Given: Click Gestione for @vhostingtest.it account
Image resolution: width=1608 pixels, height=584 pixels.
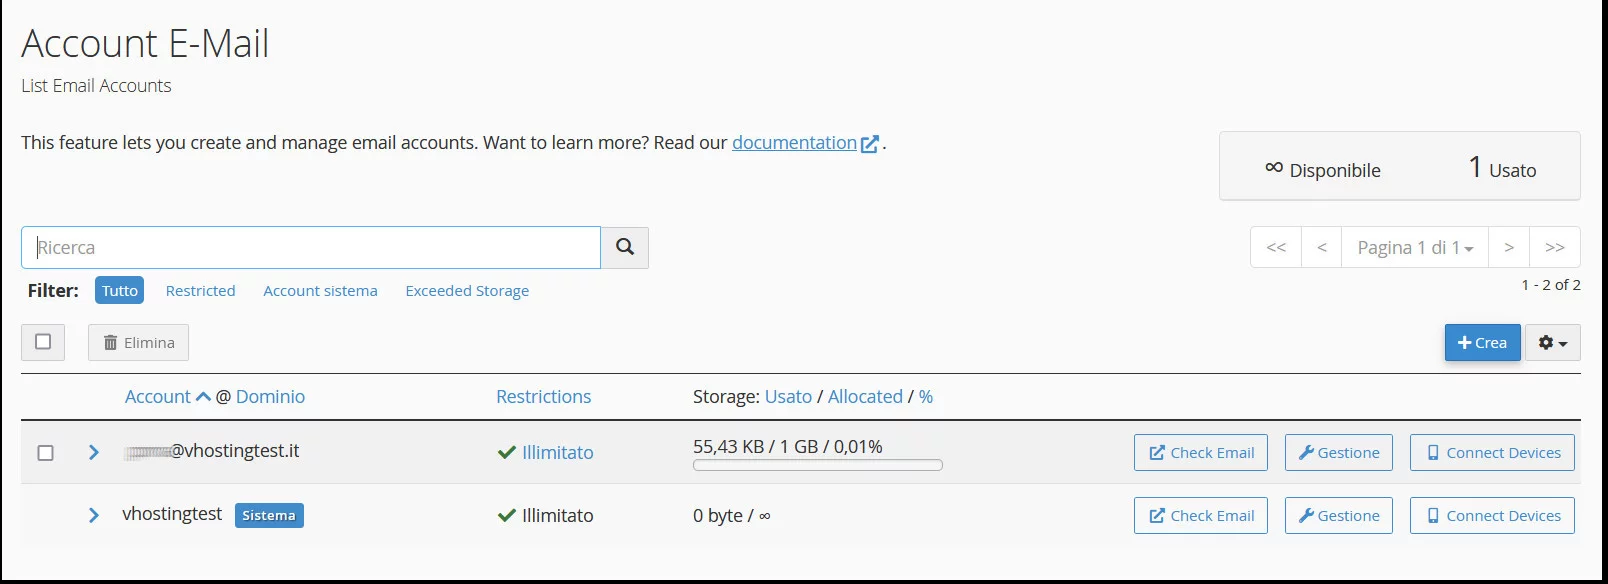Looking at the screenshot, I should coord(1339,452).
